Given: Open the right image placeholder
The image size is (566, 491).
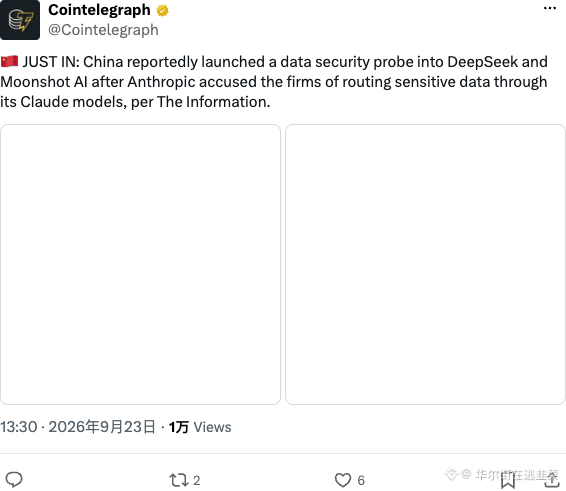Looking at the screenshot, I should tap(425, 264).
